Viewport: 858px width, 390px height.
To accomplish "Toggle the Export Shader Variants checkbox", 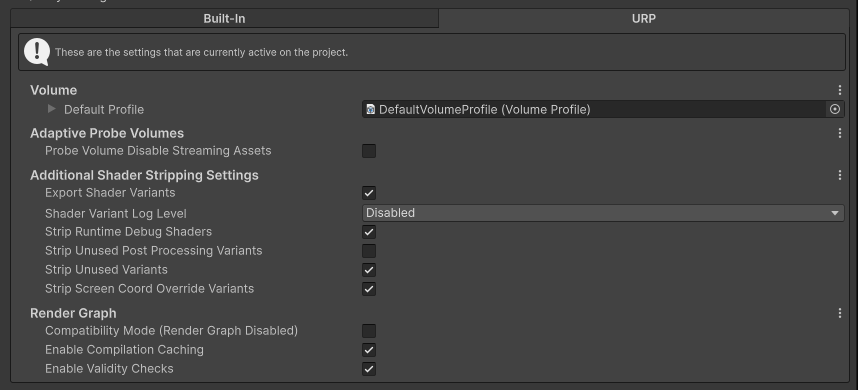I will (x=369, y=193).
